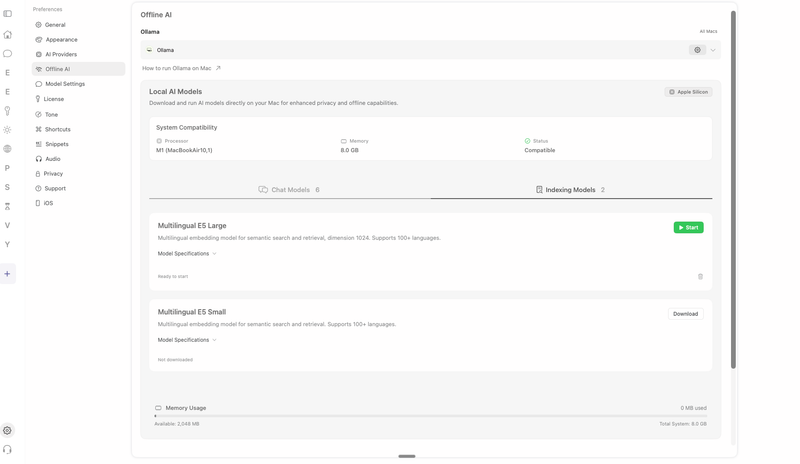The width and height of the screenshot is (800, 464).
Task: Download the Multilingual E5 Small model
Action: pyautogui.click(x=685, y=314)
